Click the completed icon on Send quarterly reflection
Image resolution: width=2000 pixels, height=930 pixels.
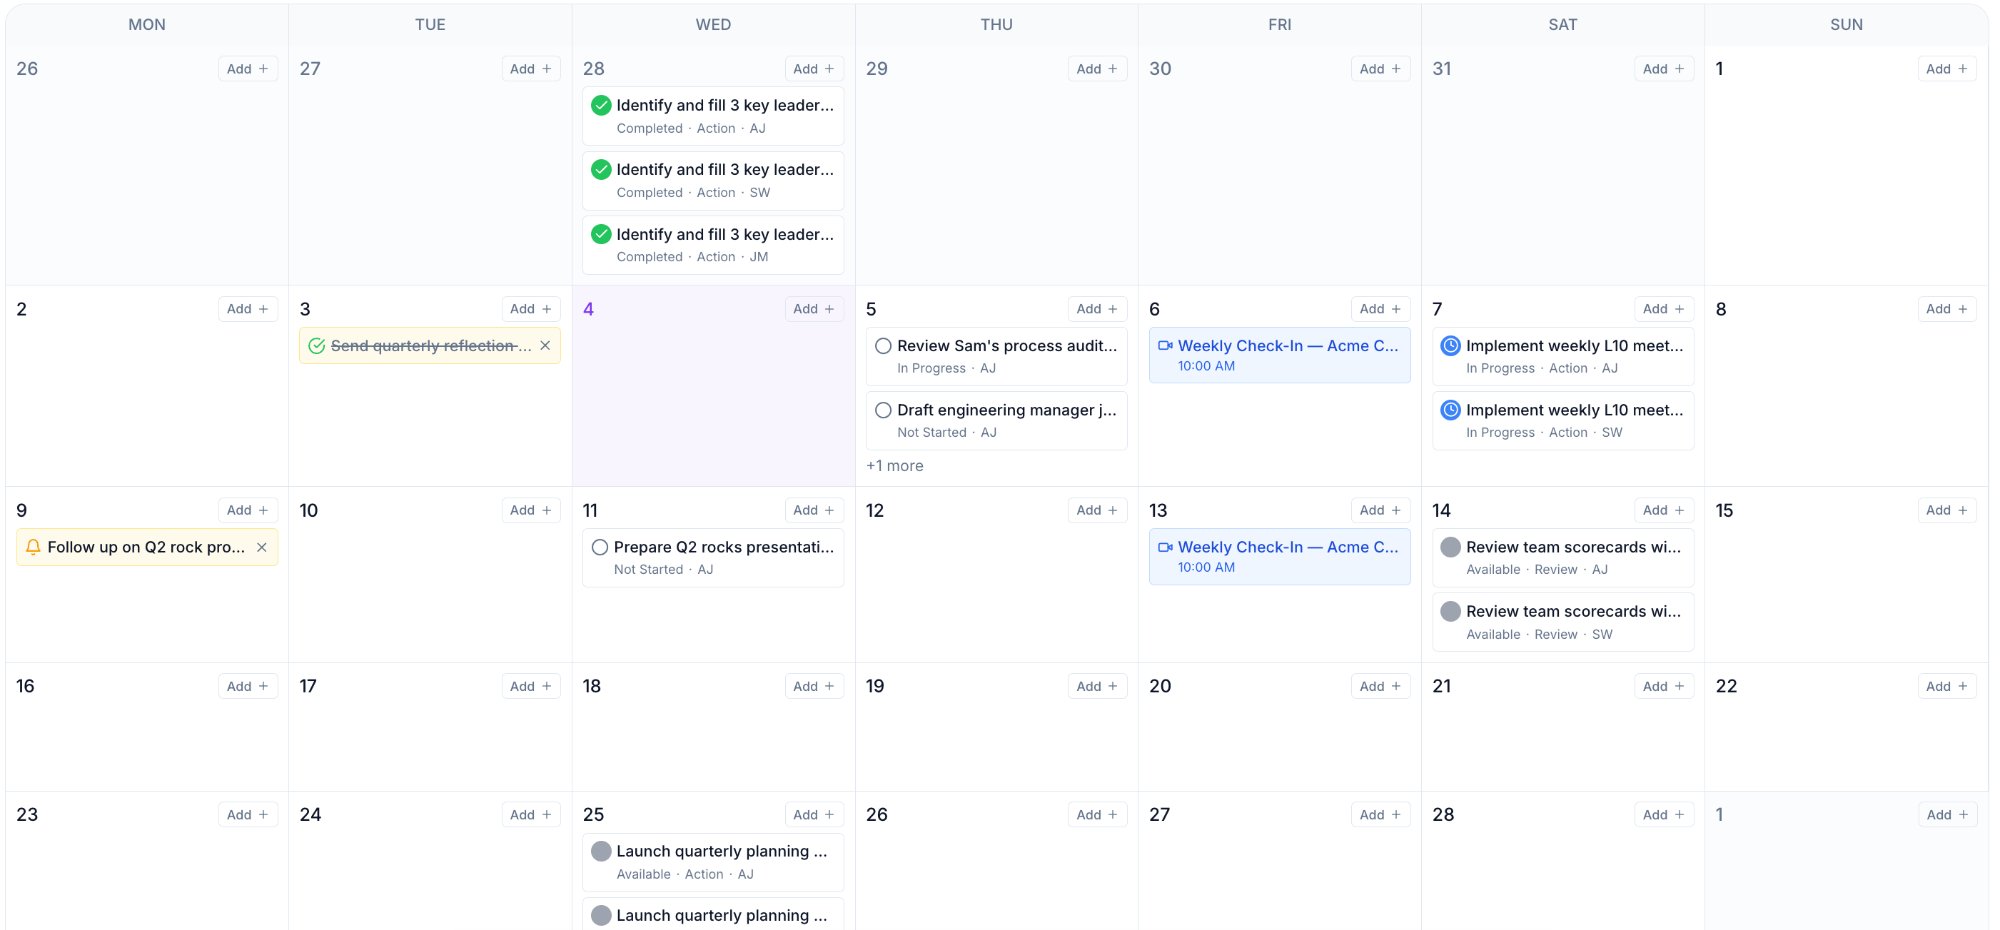point(316,345)
